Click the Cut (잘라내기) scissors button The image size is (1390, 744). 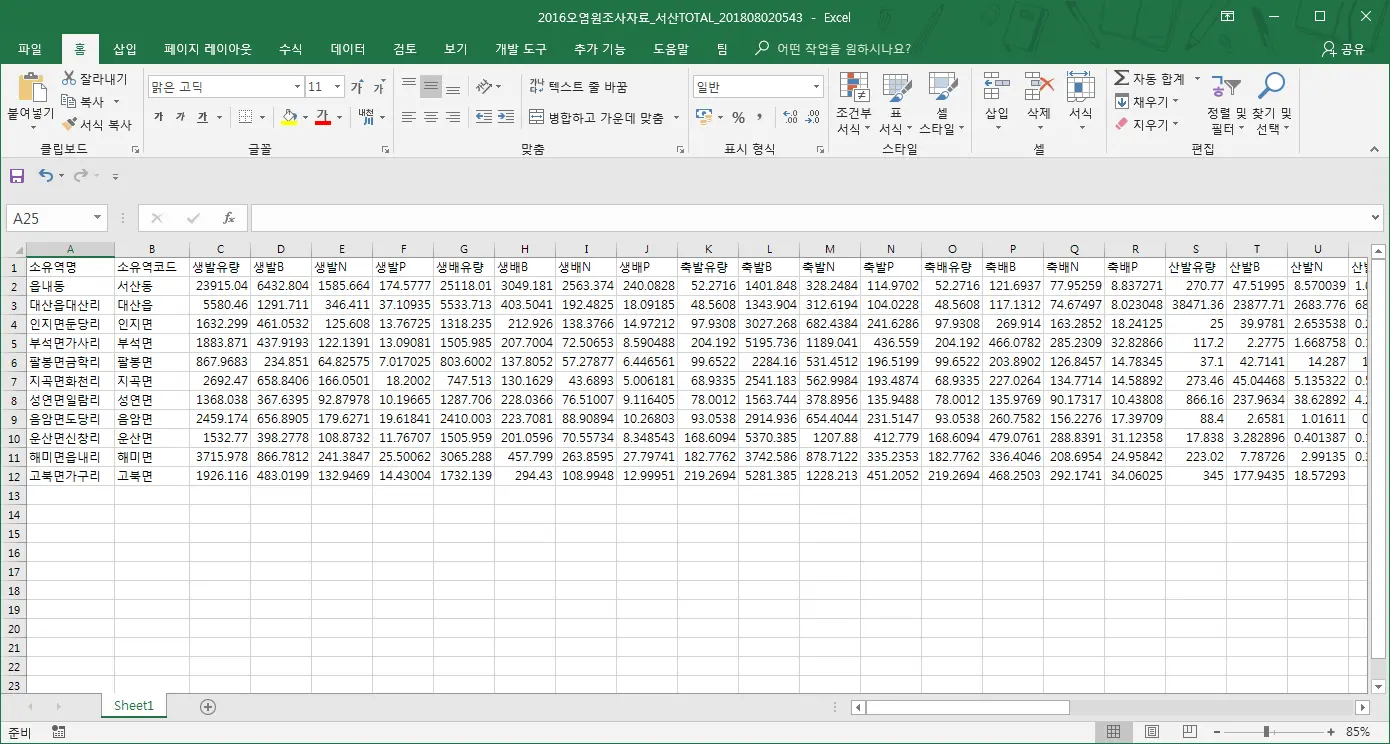[x=94, y=78]
